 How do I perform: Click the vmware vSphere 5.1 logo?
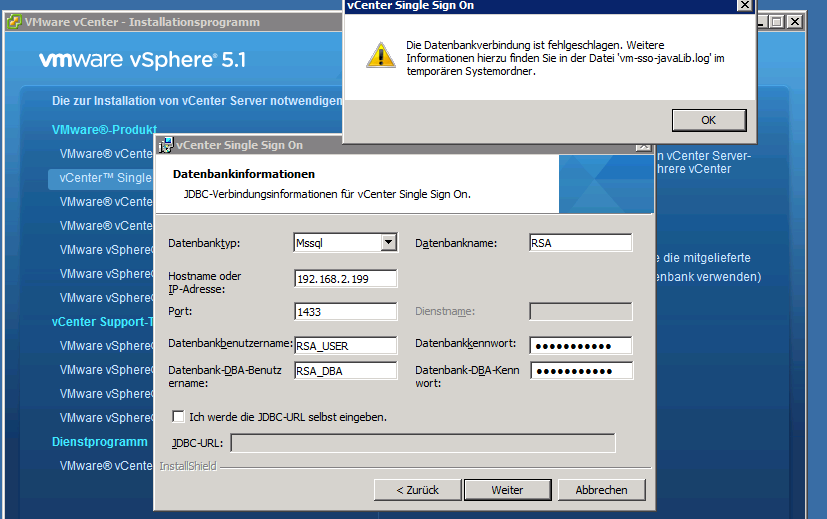coord(142,60)
